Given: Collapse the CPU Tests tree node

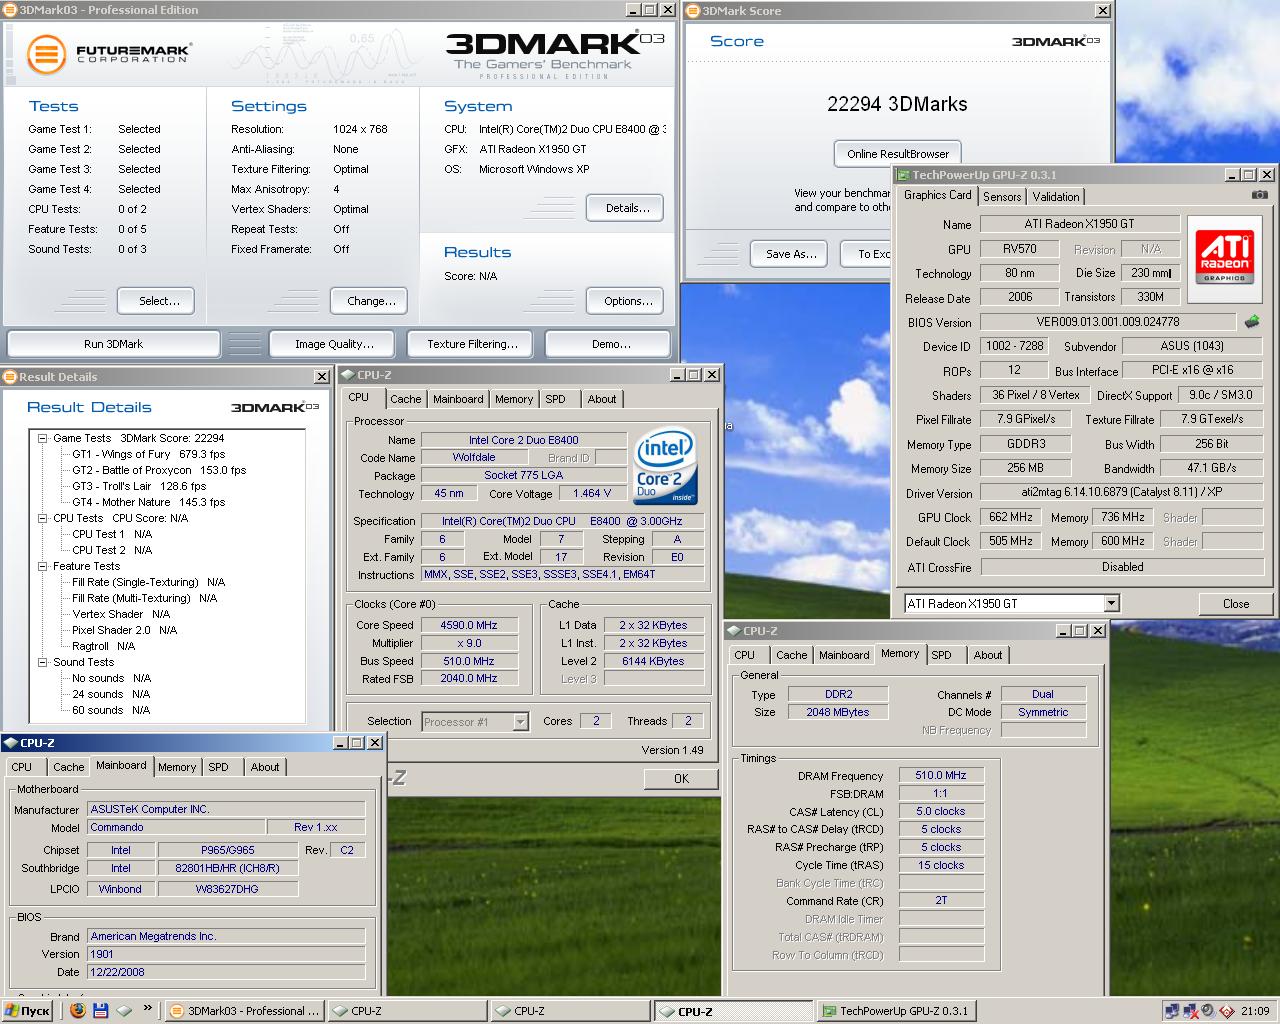Looking at the screenshot, I should [x=43, y=518].
